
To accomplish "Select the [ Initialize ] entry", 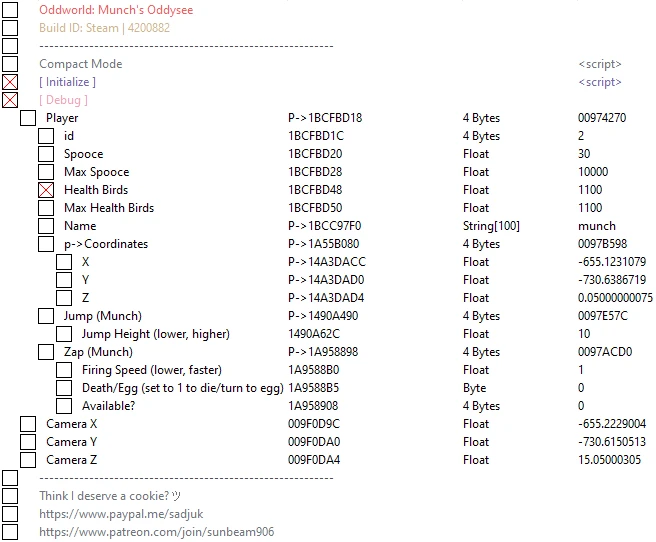I will coord(67,82).
